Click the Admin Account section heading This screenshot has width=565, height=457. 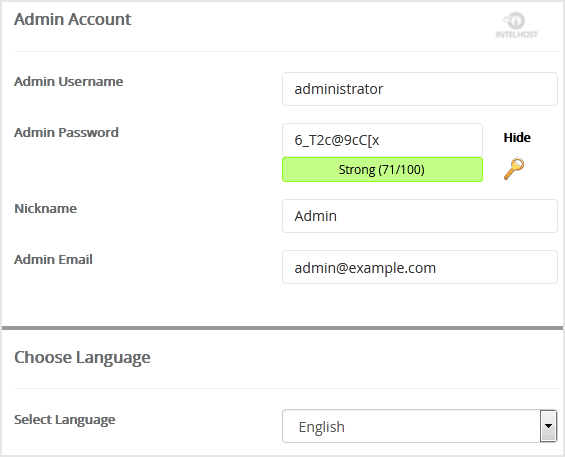click(72, 19)
